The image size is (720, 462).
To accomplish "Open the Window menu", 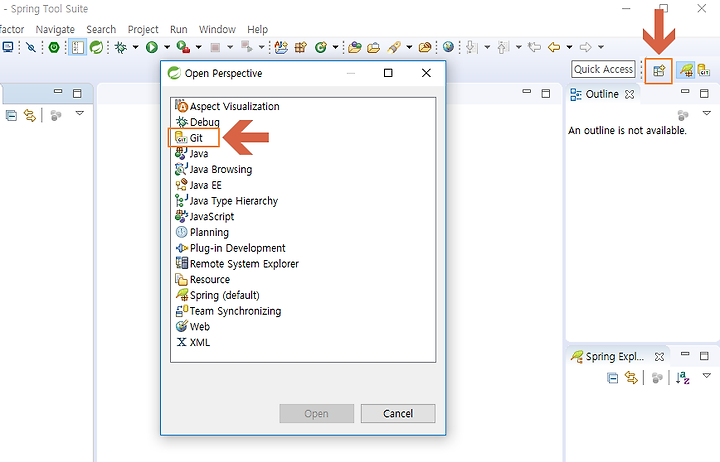I will coord(217,29).
